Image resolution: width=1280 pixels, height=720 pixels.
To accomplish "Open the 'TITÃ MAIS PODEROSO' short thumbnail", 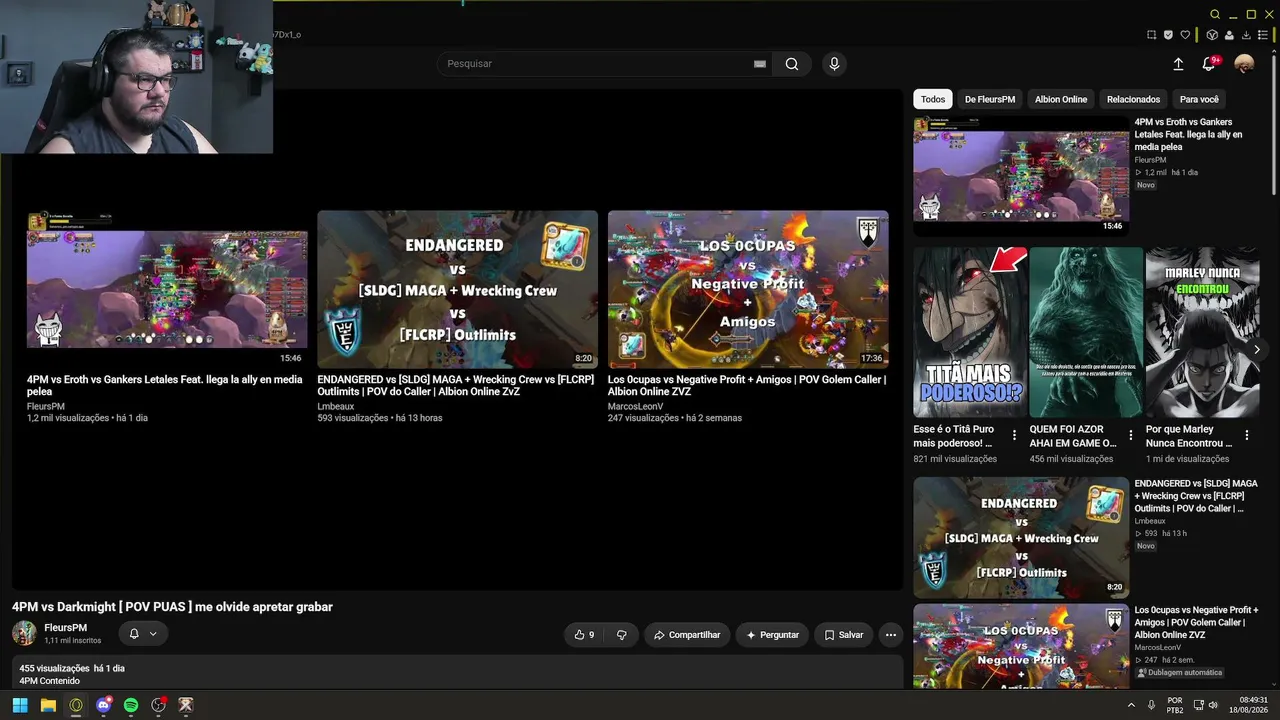I will (970, 332).
